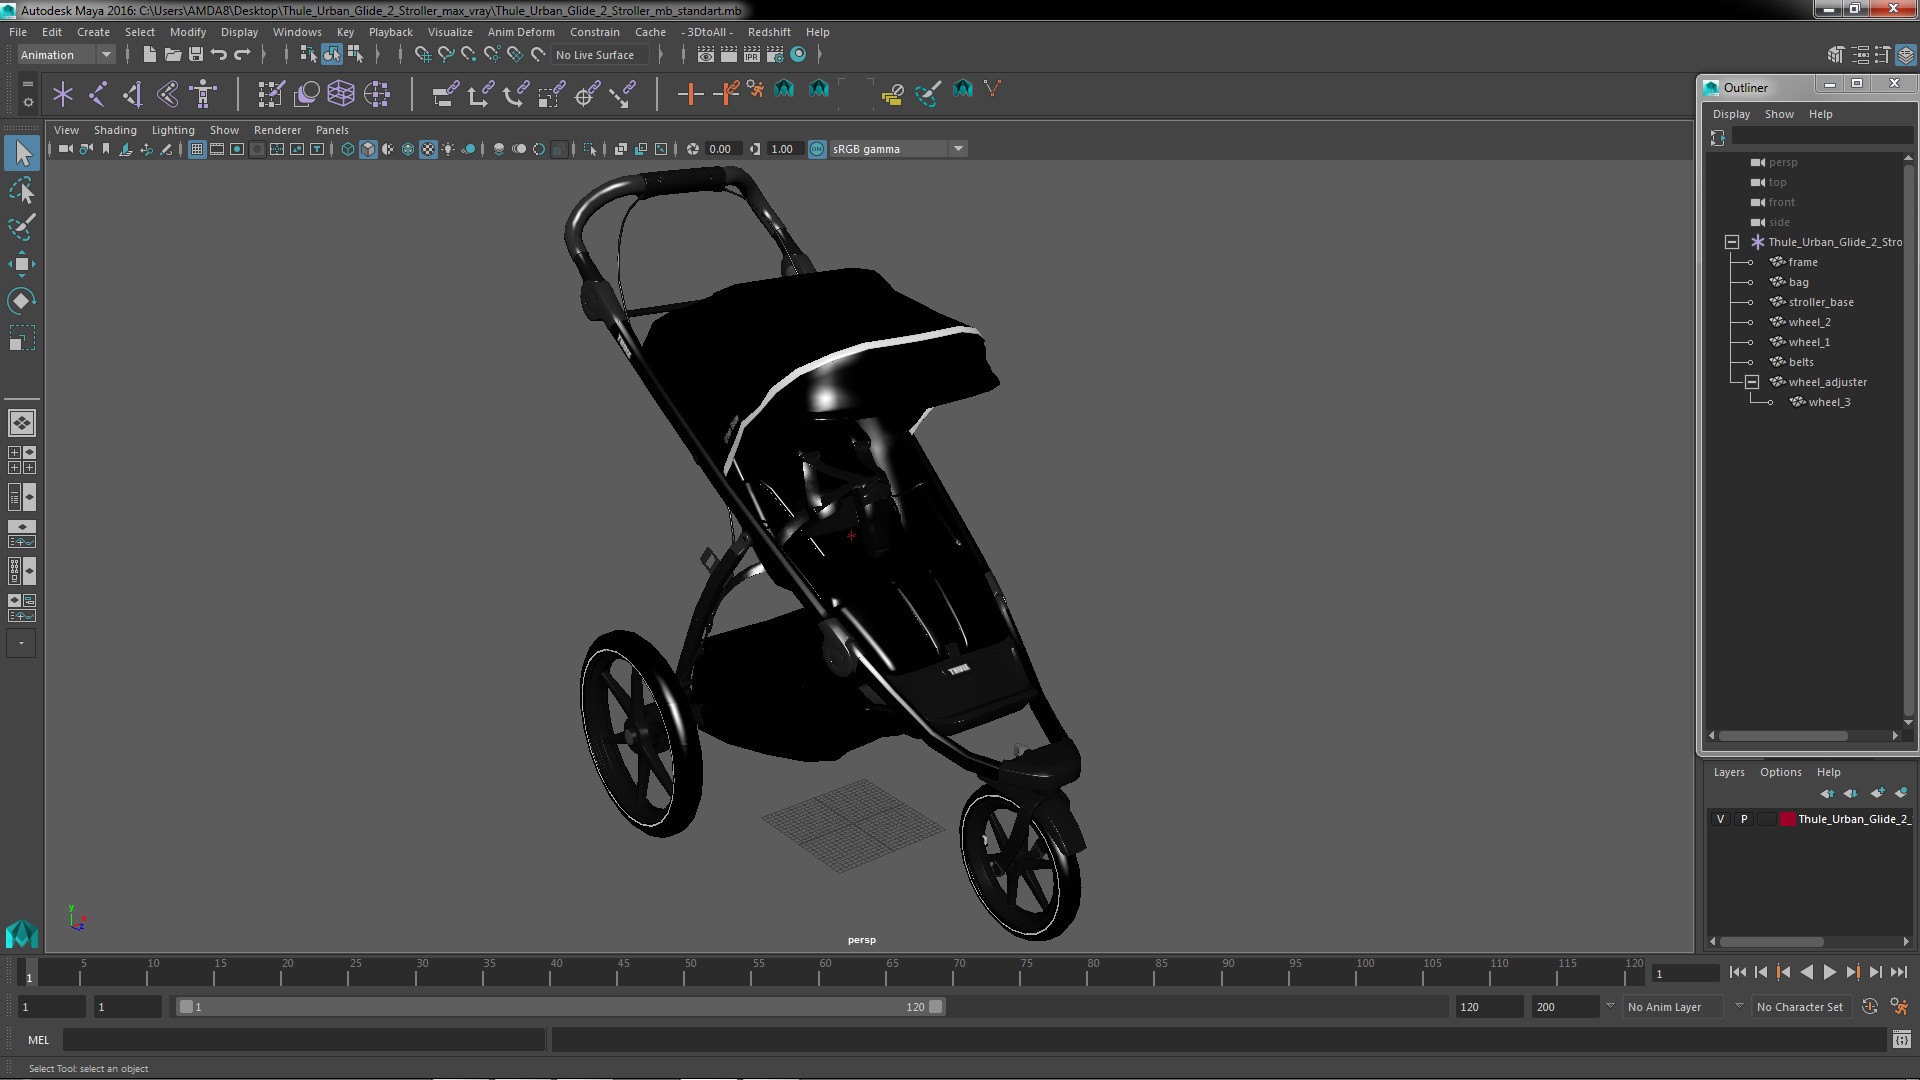Open Outliner Display menu
The image size is (1920, 1080).
tap(1731, 114)
